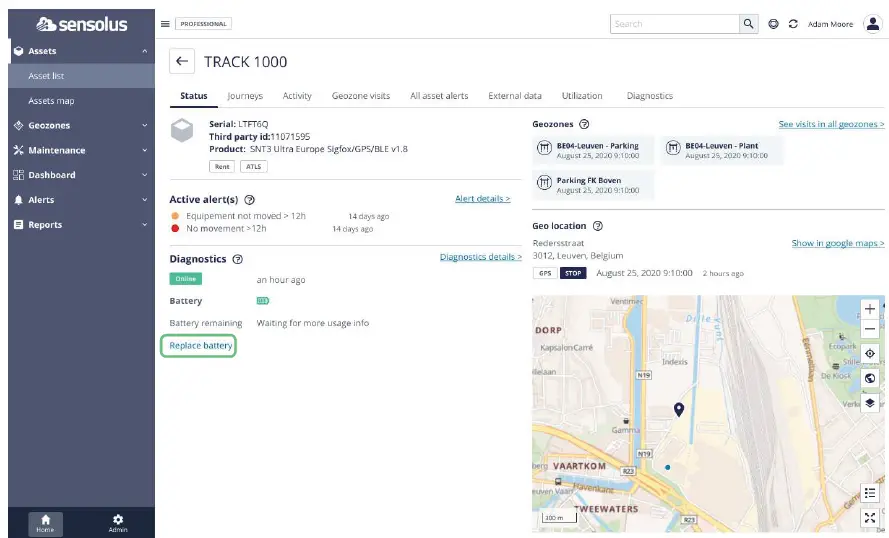Image resolution: width=889 pixels, height=538 pixels.
Task: Click the back arrow button
Action: [182, 61]
